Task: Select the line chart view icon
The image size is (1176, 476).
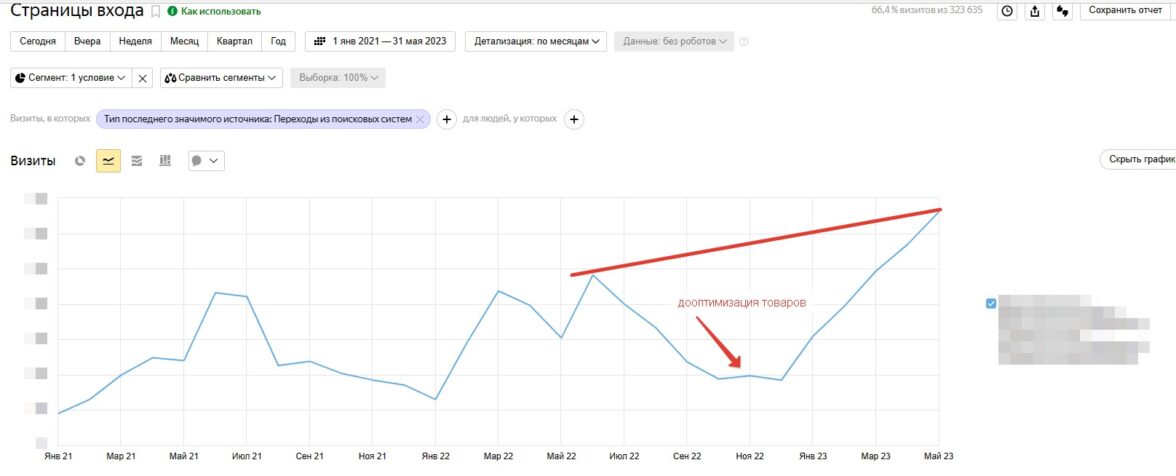Action: (x=108, y=160)
